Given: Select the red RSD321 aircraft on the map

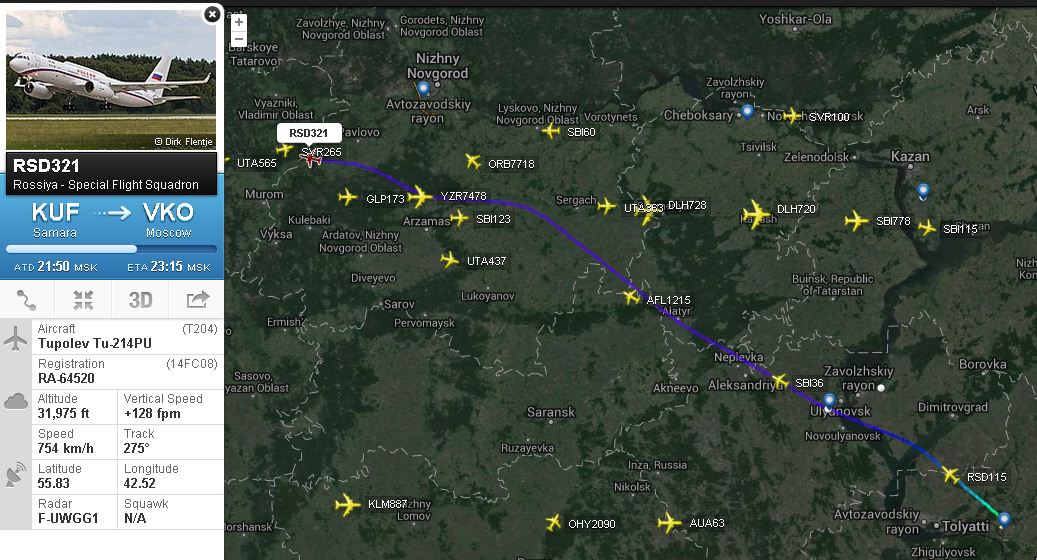Looking at the screenshot, I should coord(311,159).
